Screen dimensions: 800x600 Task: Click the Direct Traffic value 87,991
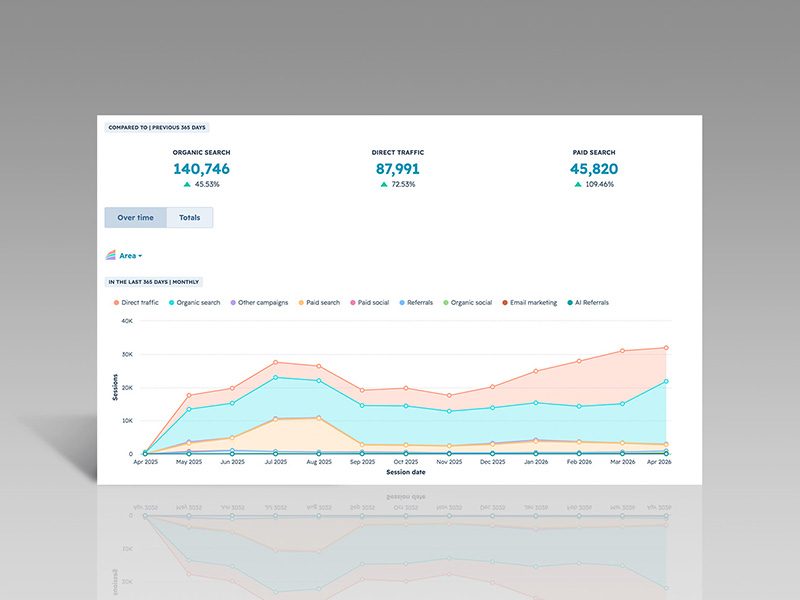[x=397, y=169]
